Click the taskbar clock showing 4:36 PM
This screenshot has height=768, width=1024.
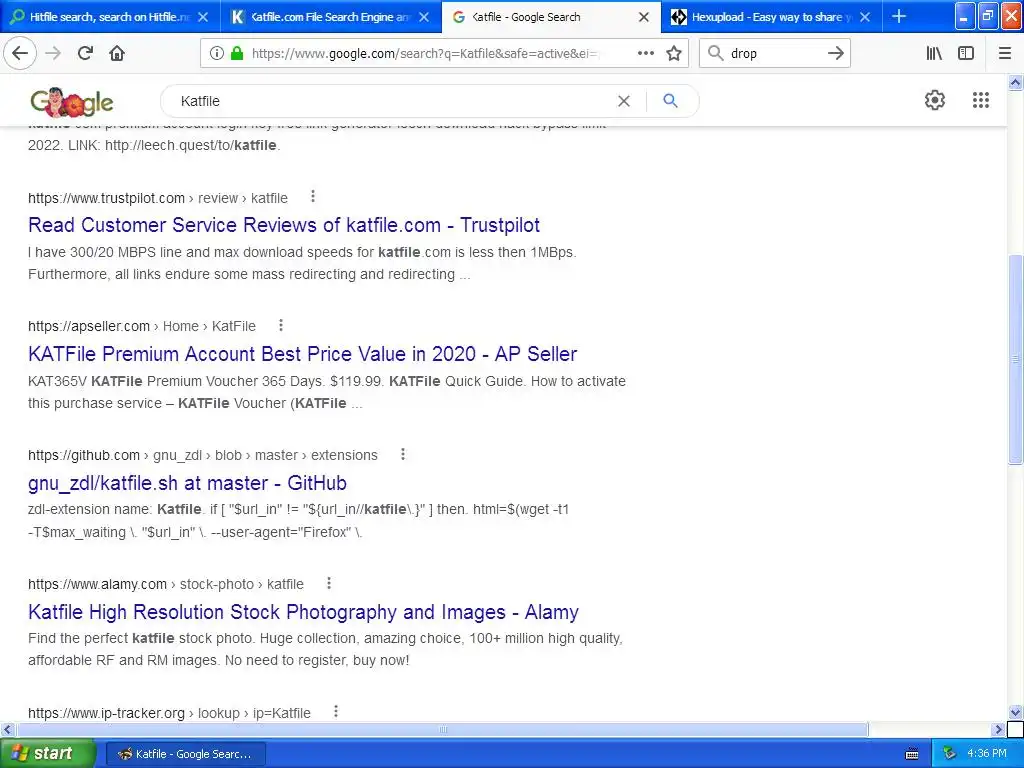point(987,753)
